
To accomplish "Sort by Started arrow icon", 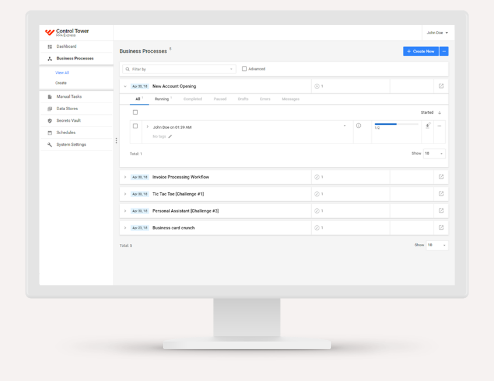I will click(x=439, y=113).
